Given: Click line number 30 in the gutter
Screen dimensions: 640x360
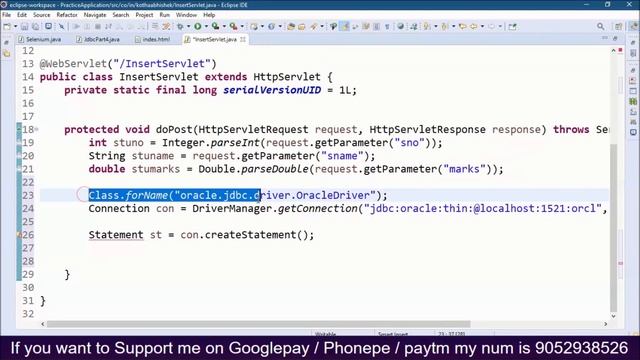Looking at the screenshot, I should point(28,287).
